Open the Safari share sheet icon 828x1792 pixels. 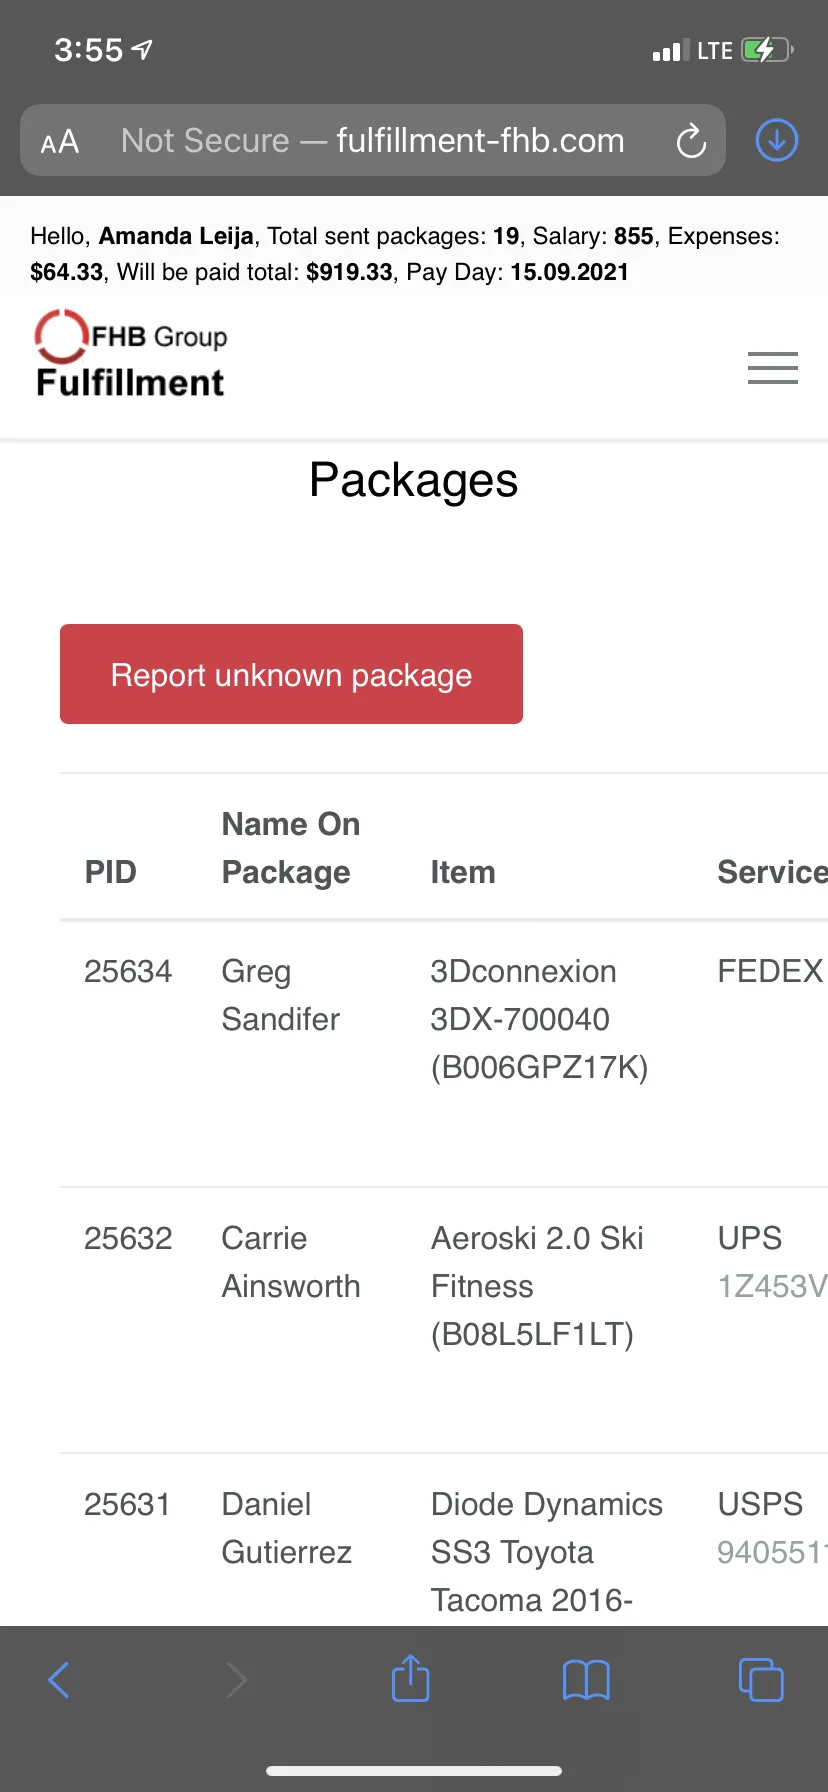(x=411, y=1677)
